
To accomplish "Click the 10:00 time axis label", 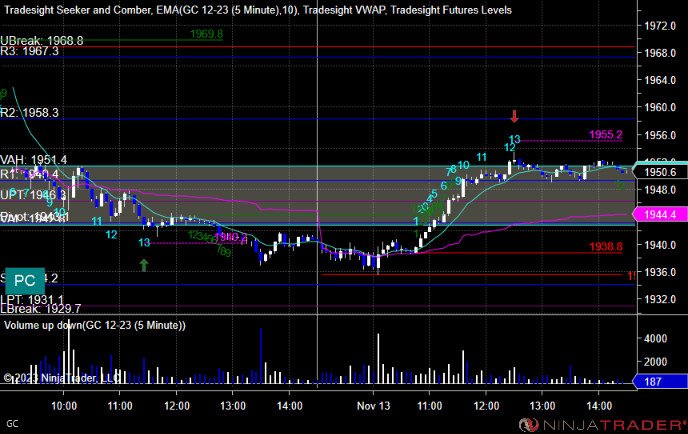I will [64, 405].
